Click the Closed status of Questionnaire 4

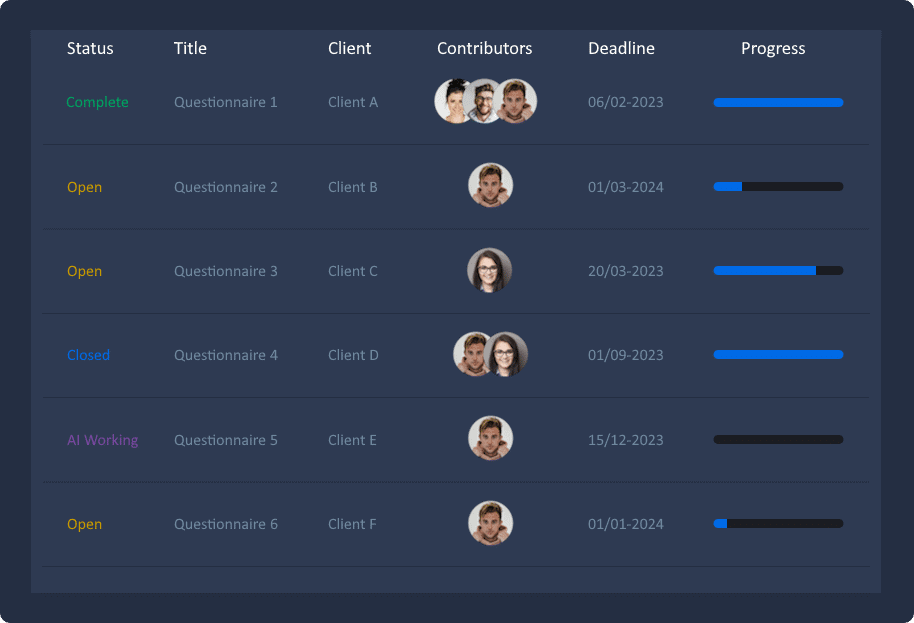point(88,355)
